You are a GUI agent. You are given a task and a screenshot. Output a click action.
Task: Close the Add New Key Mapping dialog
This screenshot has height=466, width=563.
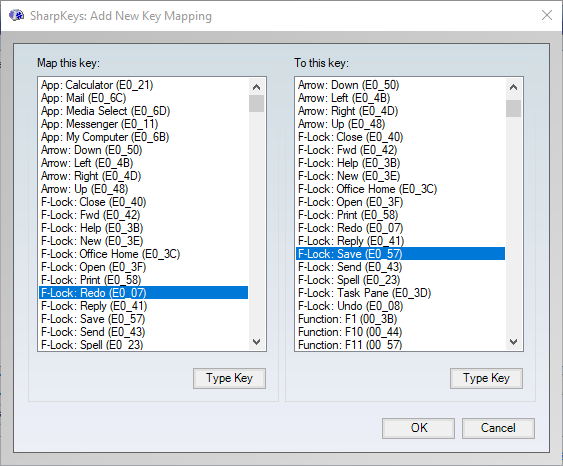tap(547, 15)
